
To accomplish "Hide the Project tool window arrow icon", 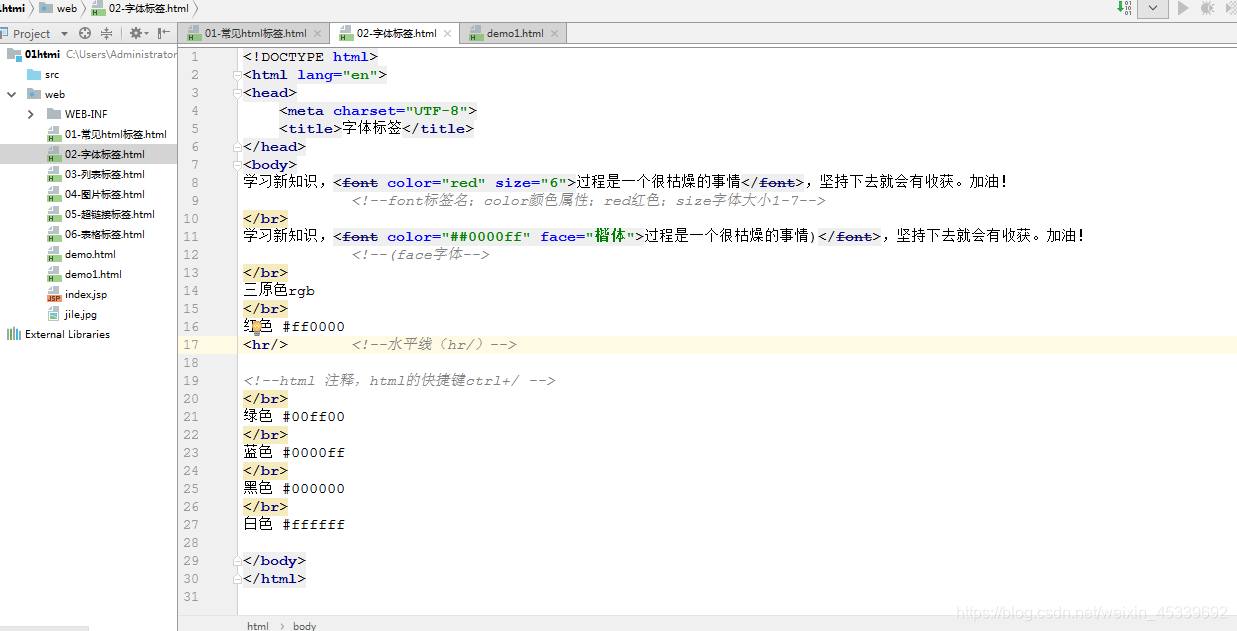I will 163,33.
